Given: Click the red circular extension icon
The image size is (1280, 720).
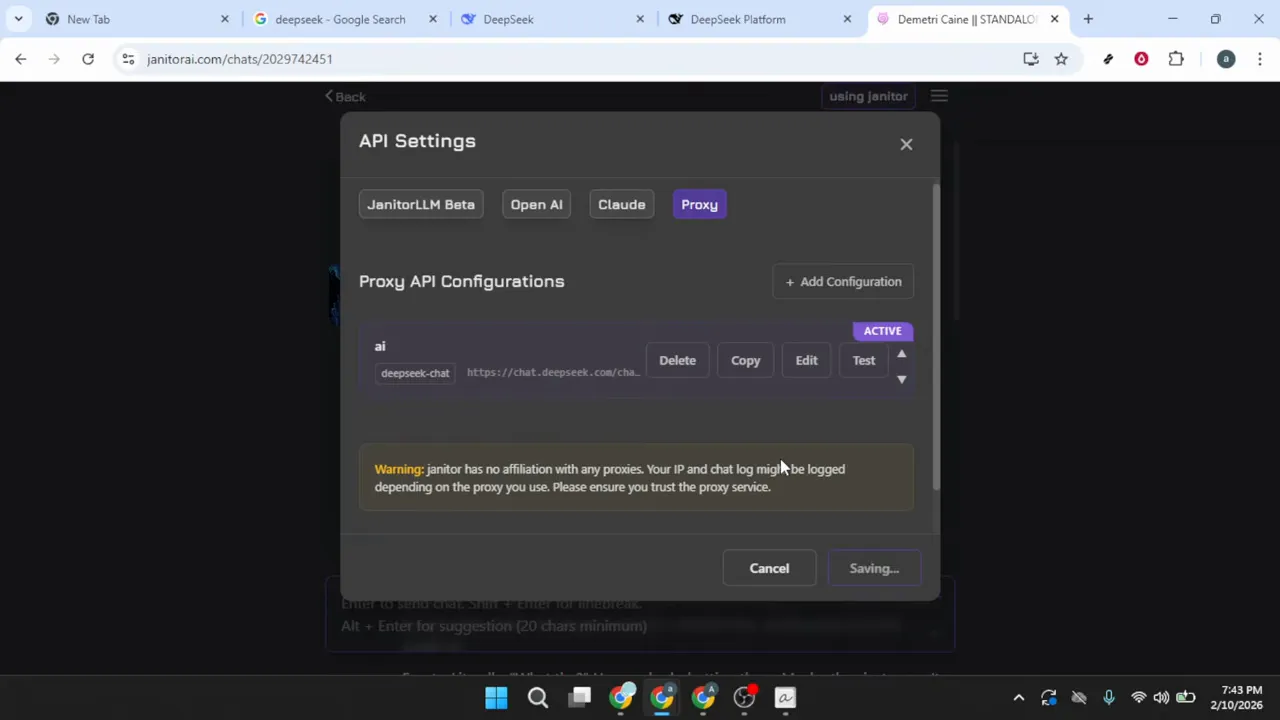Looking at the screenshot, I should click(x=1141, y=59).
